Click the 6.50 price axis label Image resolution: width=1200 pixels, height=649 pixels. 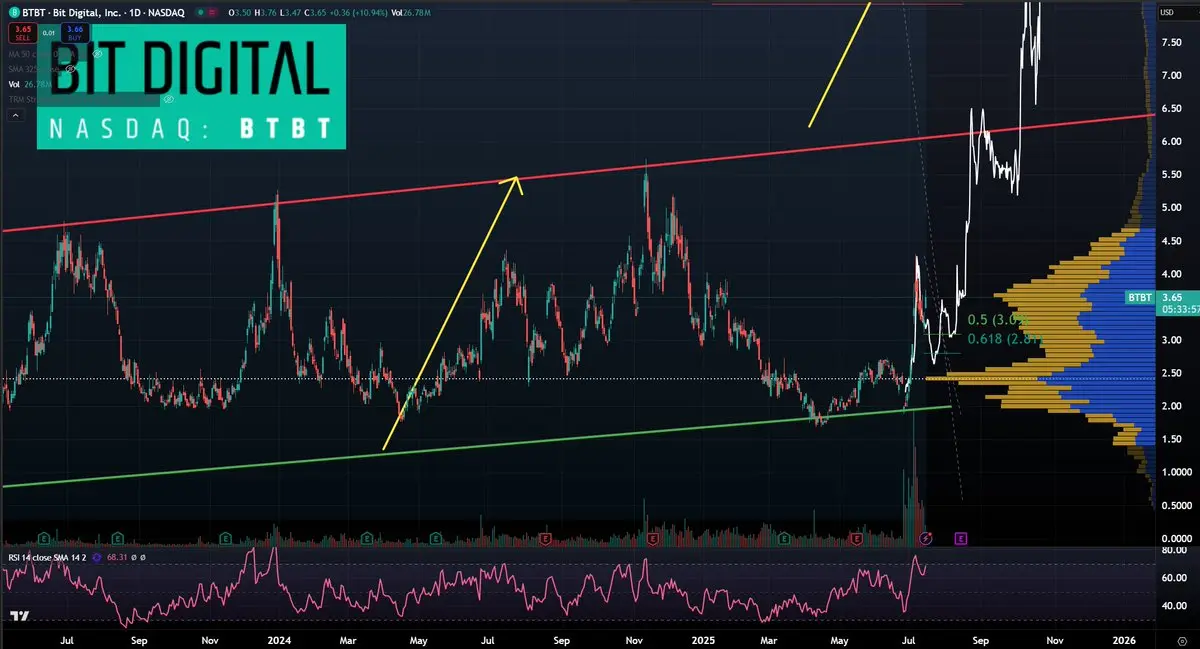1172,108
